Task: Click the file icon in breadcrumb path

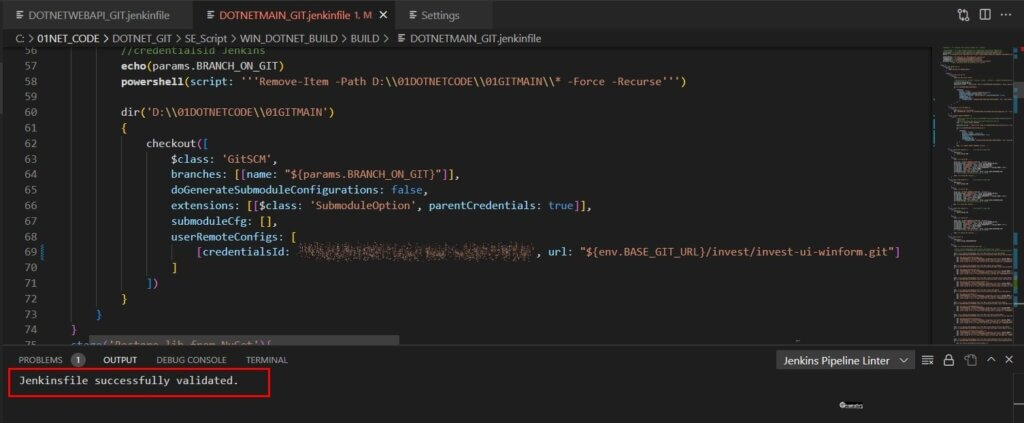Action: 402,39
